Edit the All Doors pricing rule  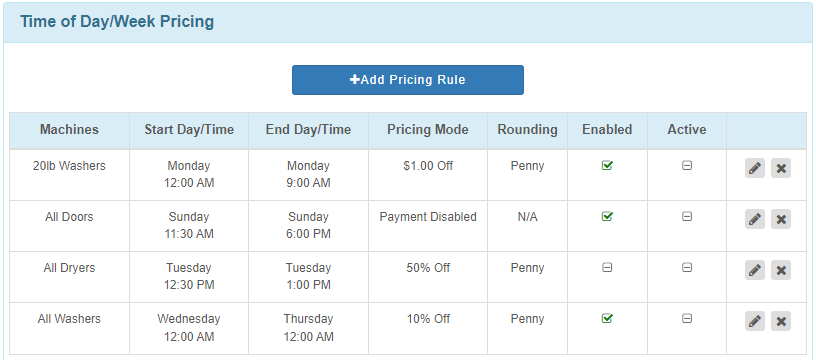(755, 219)
